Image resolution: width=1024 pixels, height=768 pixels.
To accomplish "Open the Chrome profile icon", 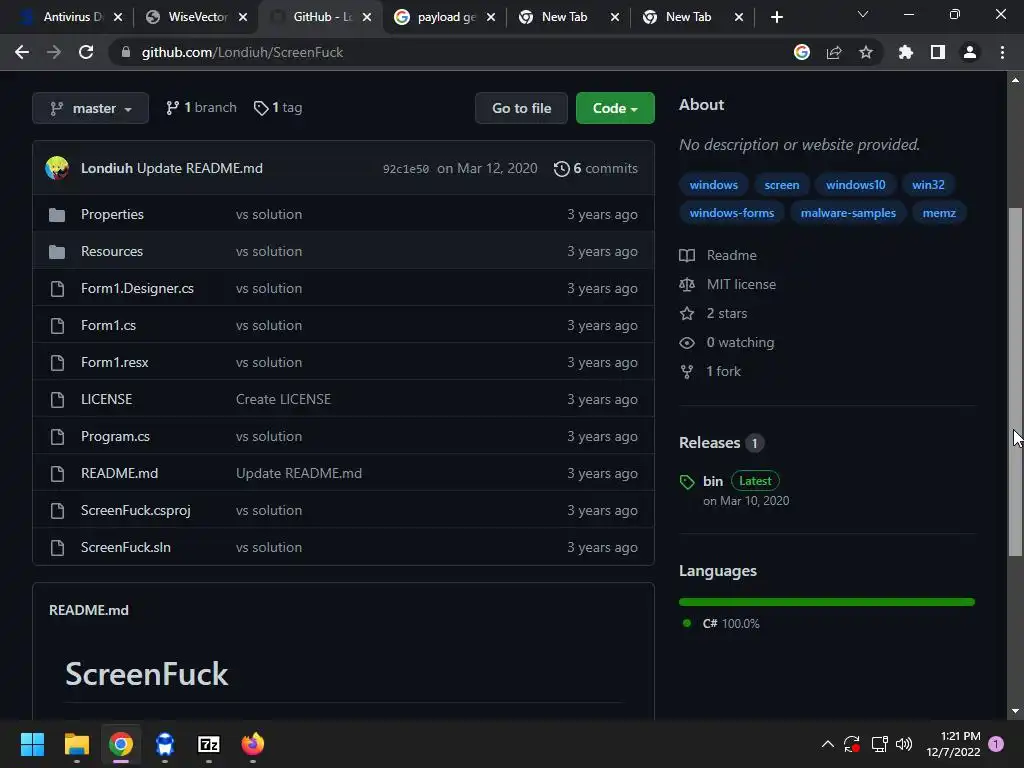I will click(x=970, y=52).
